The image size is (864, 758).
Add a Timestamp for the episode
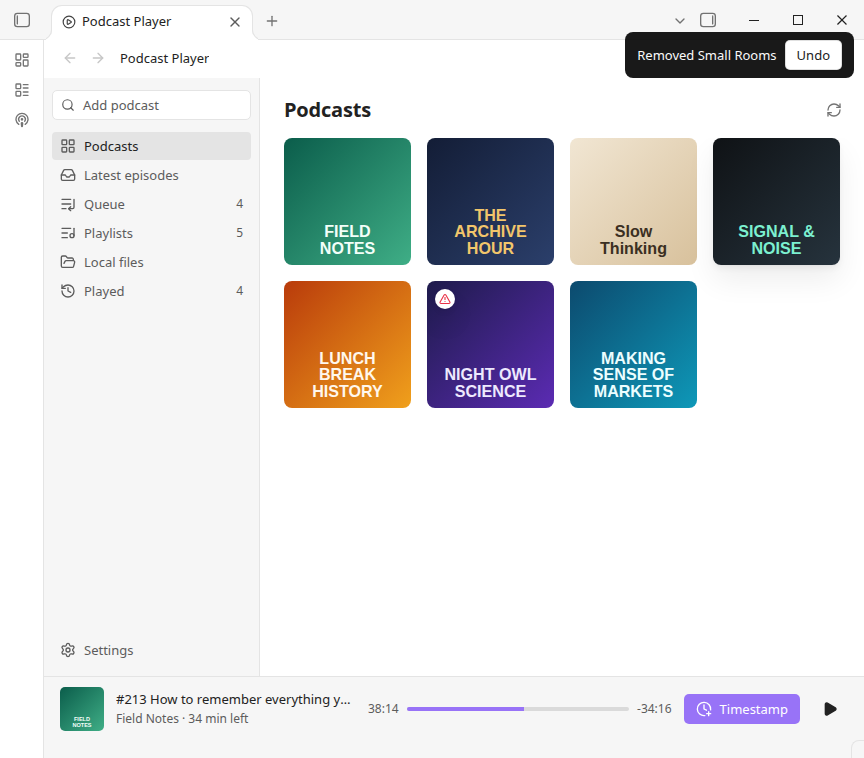pyautogui.click(x=742, y=709)
